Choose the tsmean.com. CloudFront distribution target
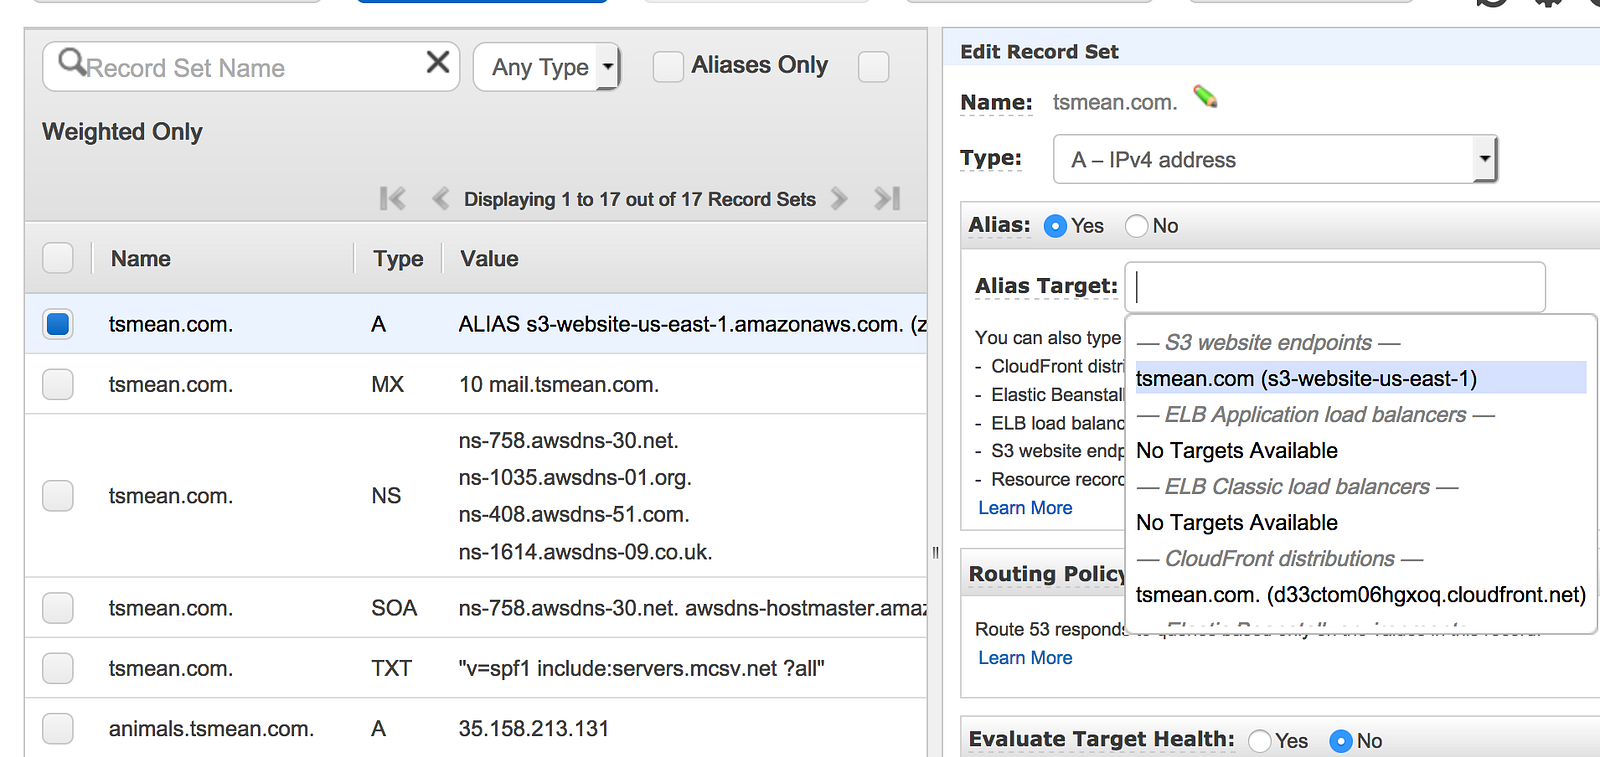 pos(1360,595)
